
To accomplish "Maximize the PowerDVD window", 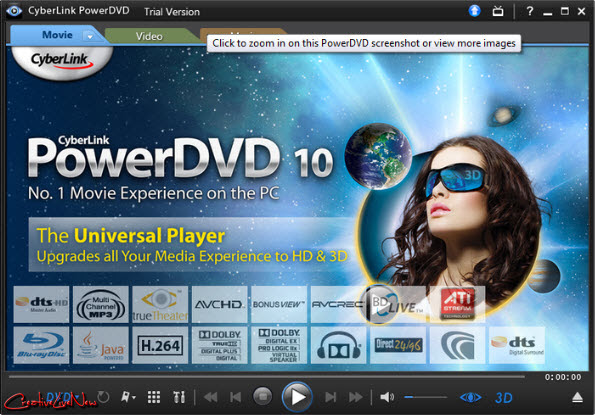I will (x=565, y=11).
